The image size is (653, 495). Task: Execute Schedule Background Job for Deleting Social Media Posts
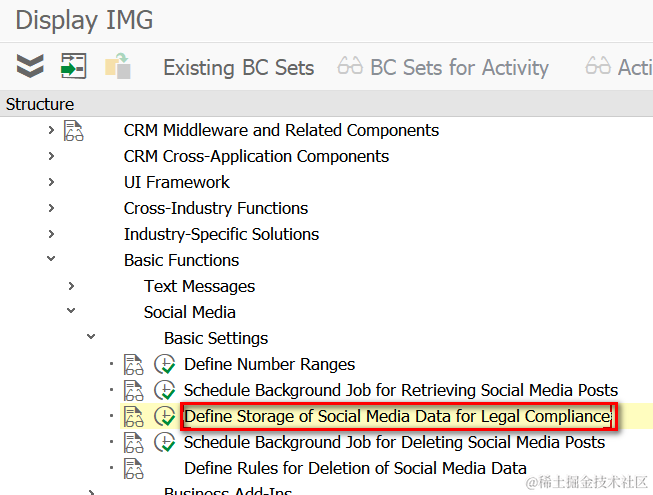164,442
